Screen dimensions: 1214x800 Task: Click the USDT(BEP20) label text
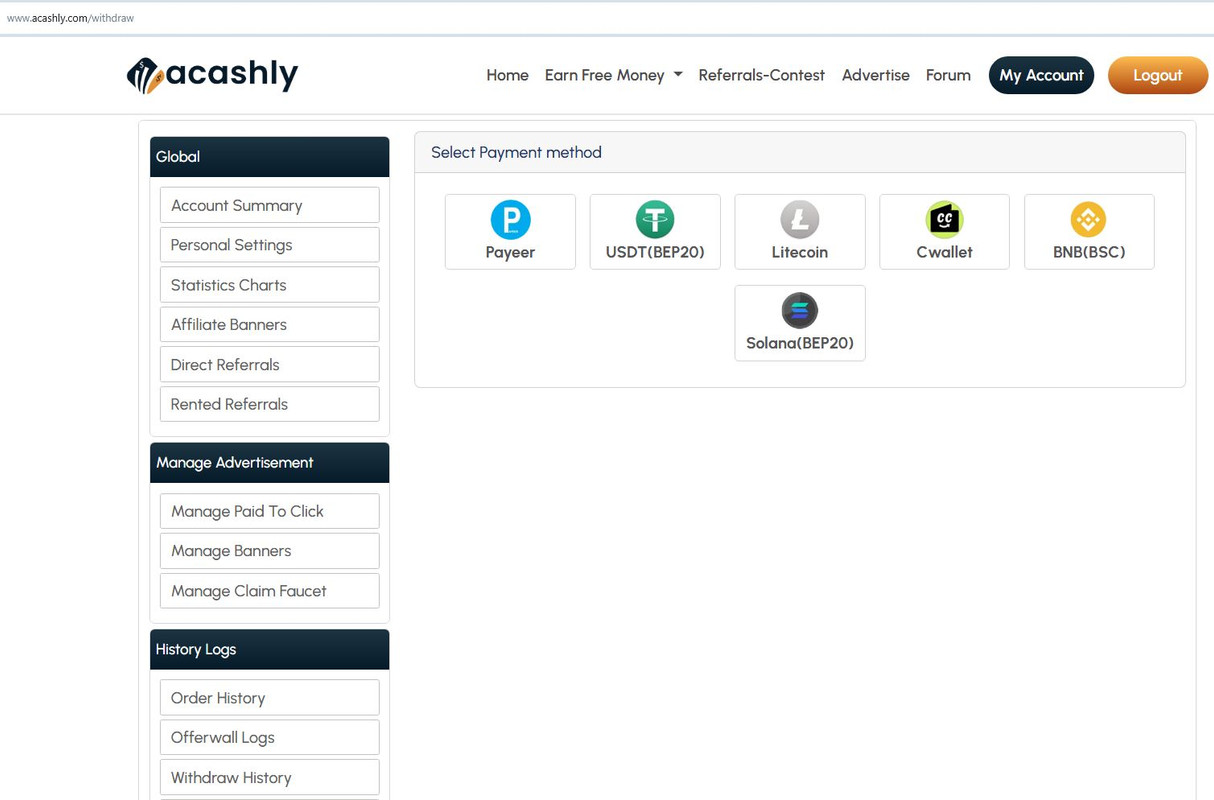pyautogui.click(x=655, y=252)
